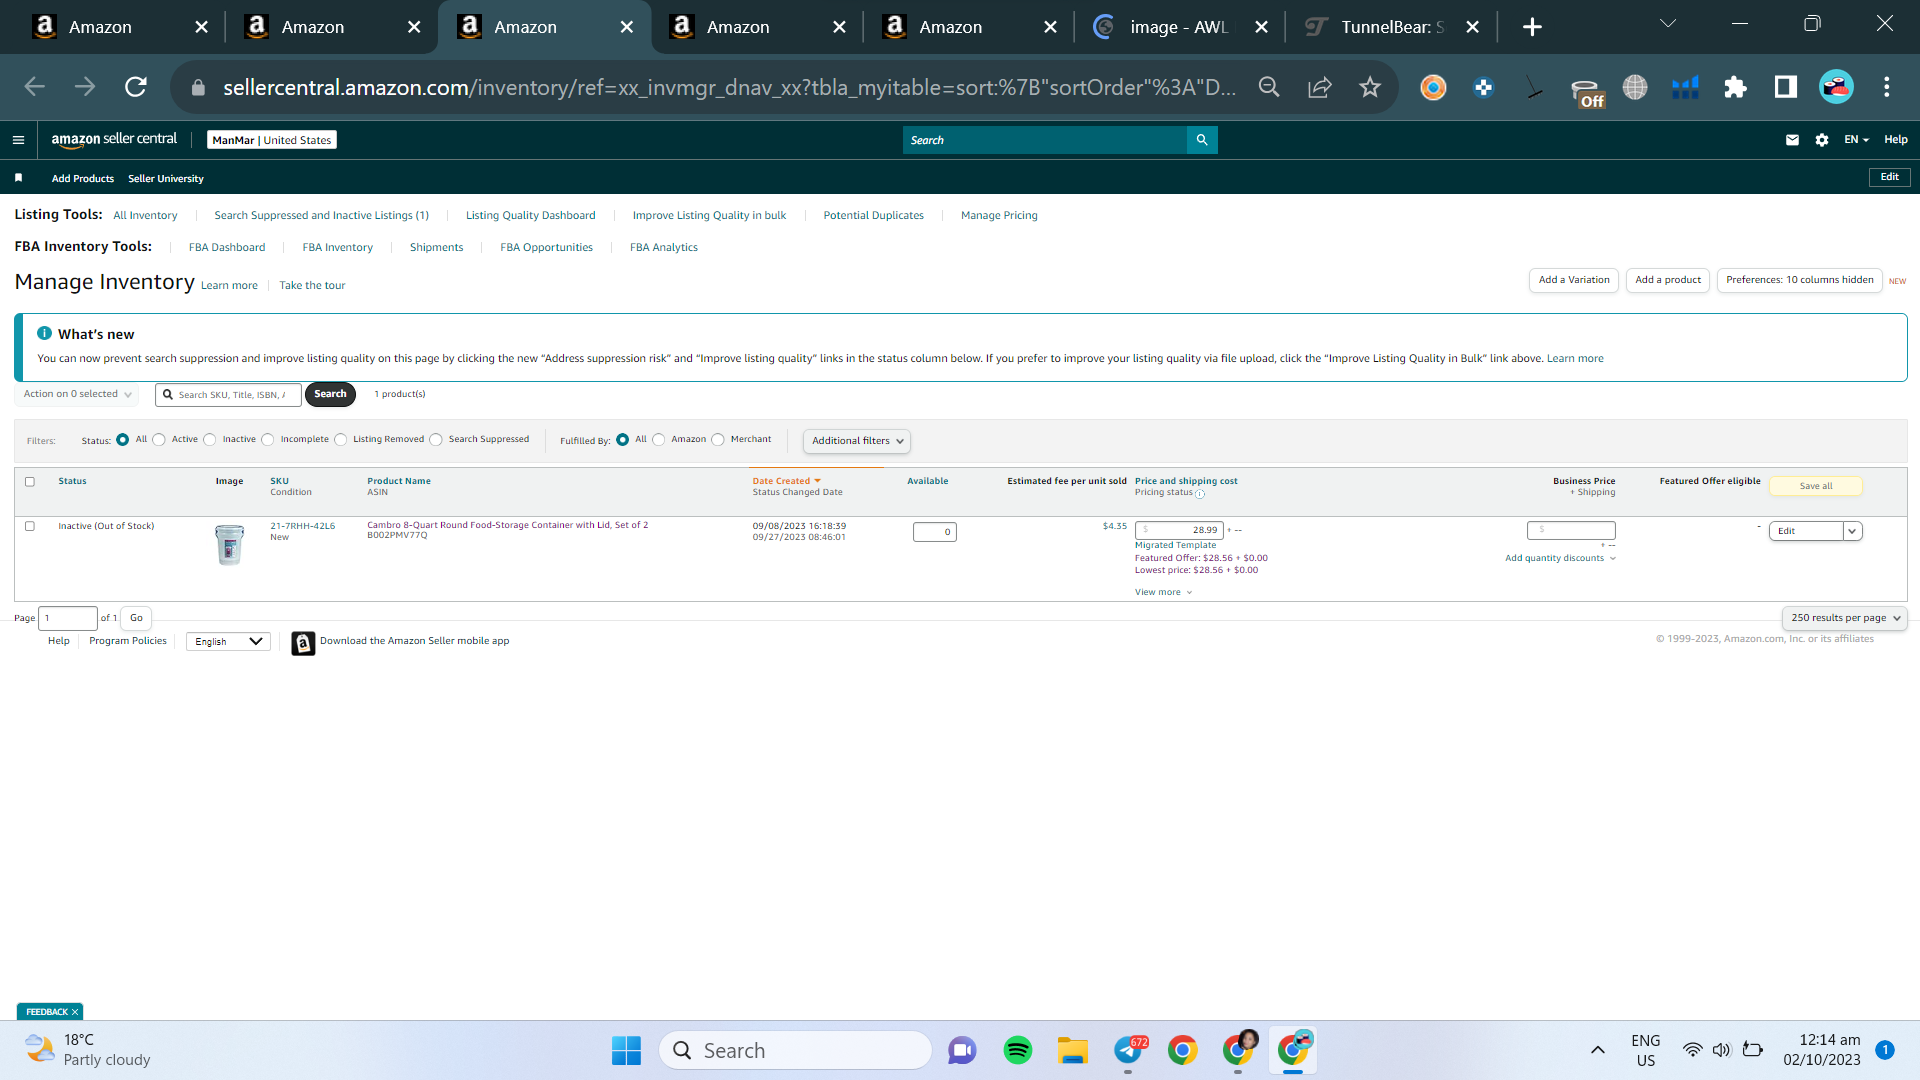Open the EN language selector
This screenshot has height=1080, width=1920.
click(1857, 140)
